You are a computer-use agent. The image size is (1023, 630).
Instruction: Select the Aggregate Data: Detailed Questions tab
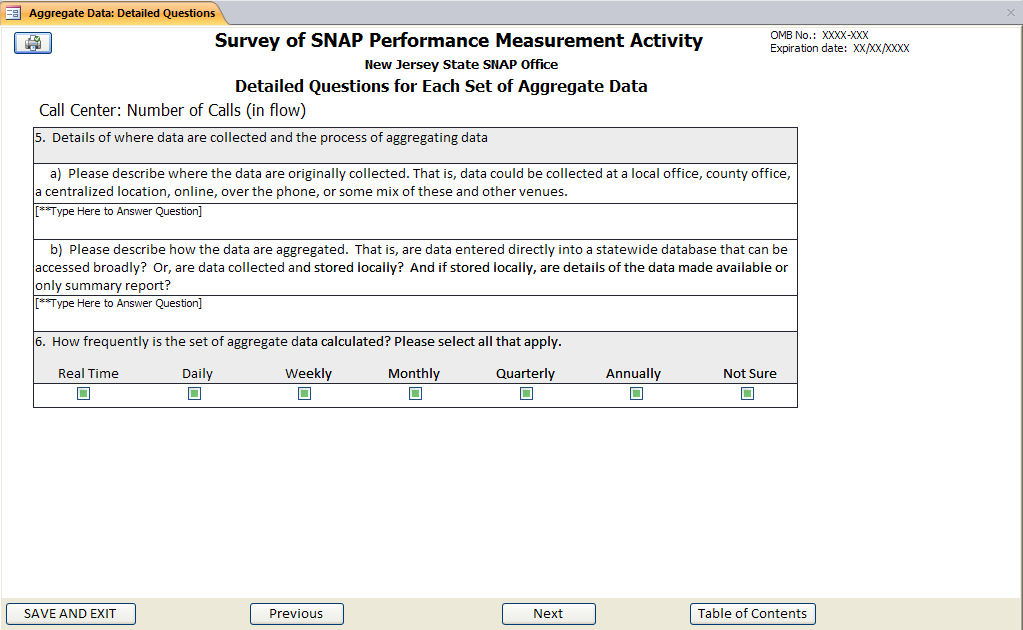point(121,13)
